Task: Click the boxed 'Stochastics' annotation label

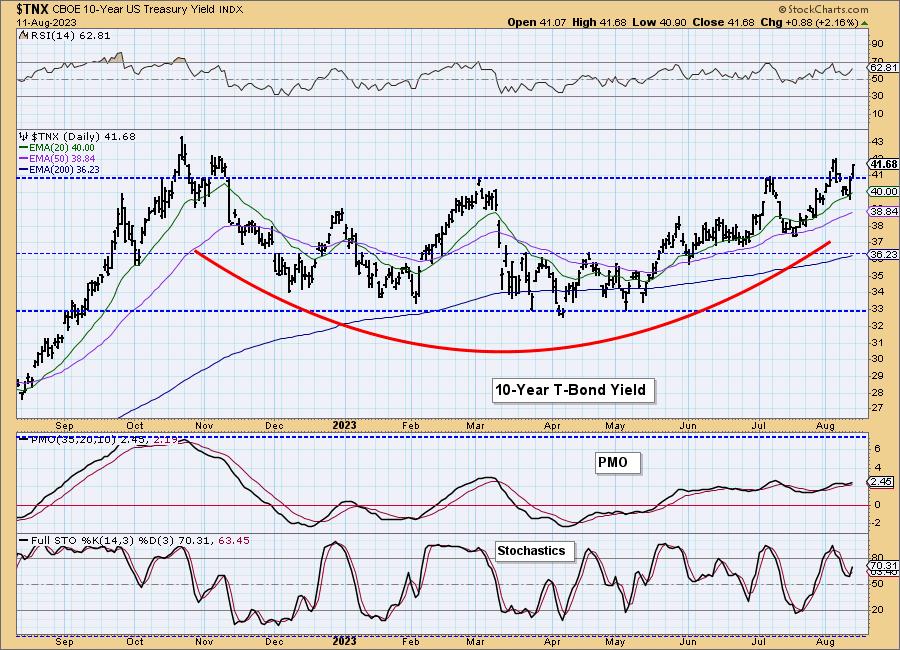Action: tap(533, 551)
